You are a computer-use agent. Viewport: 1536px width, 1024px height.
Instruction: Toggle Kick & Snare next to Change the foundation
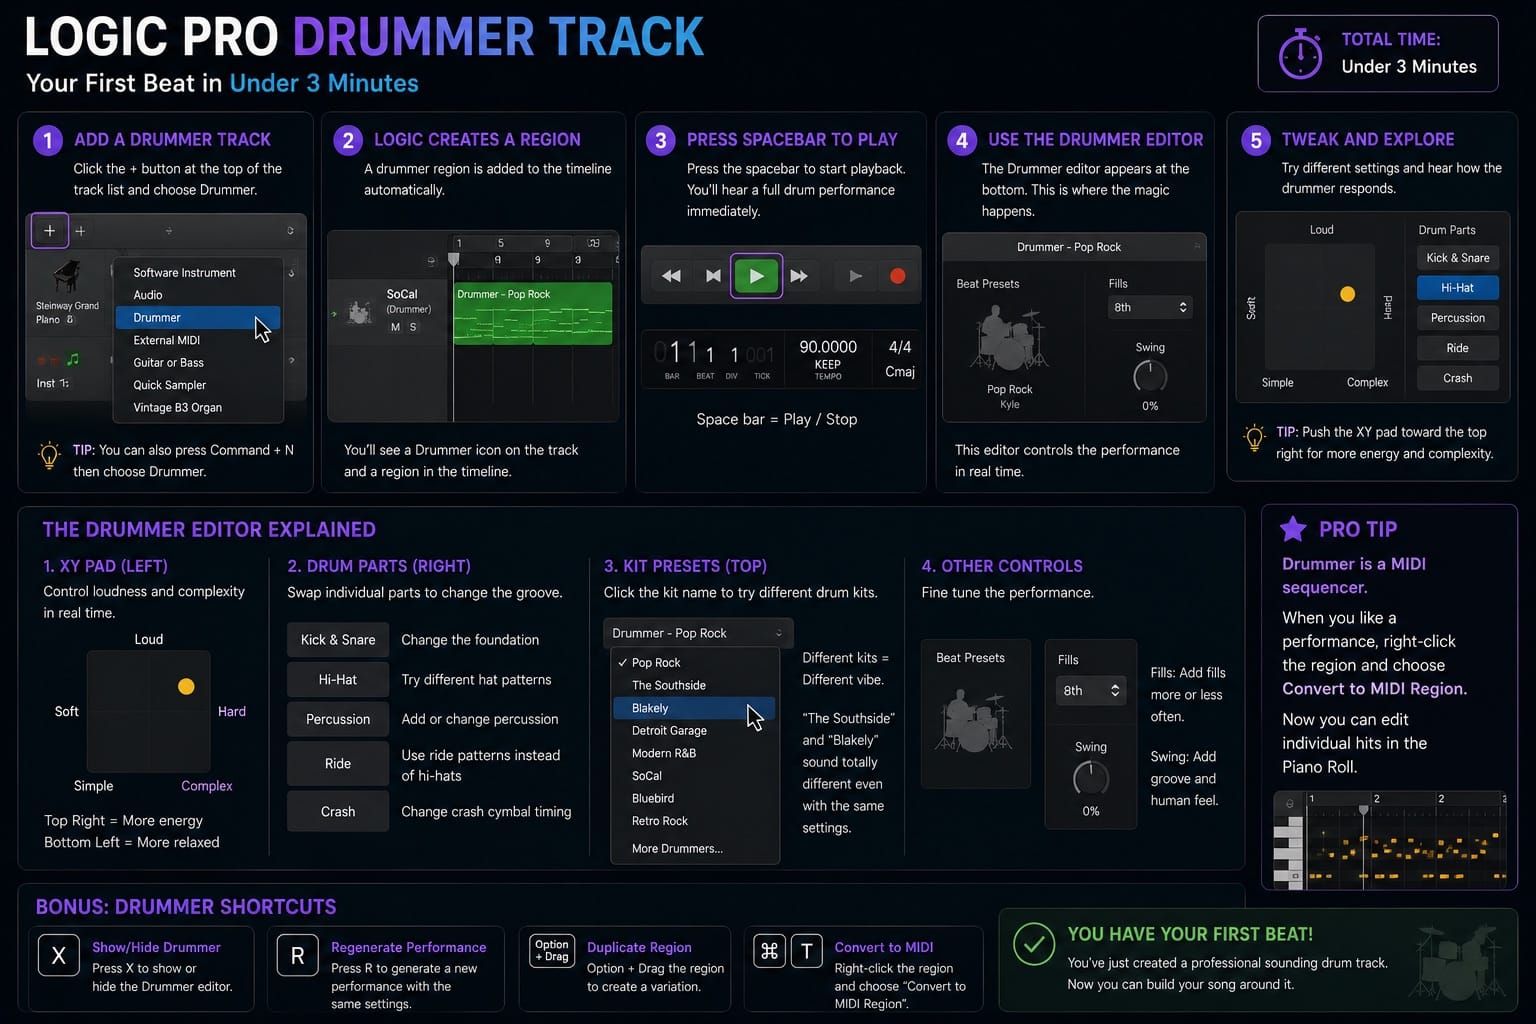[338, 640]
